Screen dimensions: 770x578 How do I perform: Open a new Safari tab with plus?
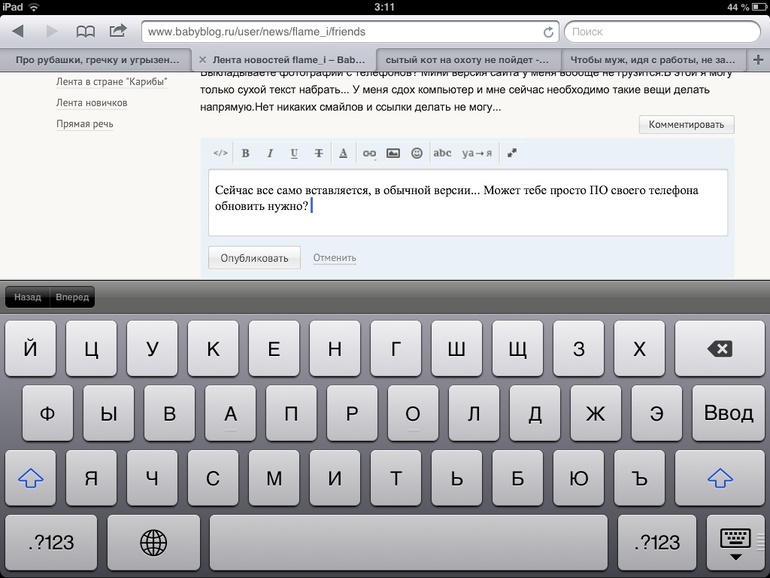click(x=758, y=60)
